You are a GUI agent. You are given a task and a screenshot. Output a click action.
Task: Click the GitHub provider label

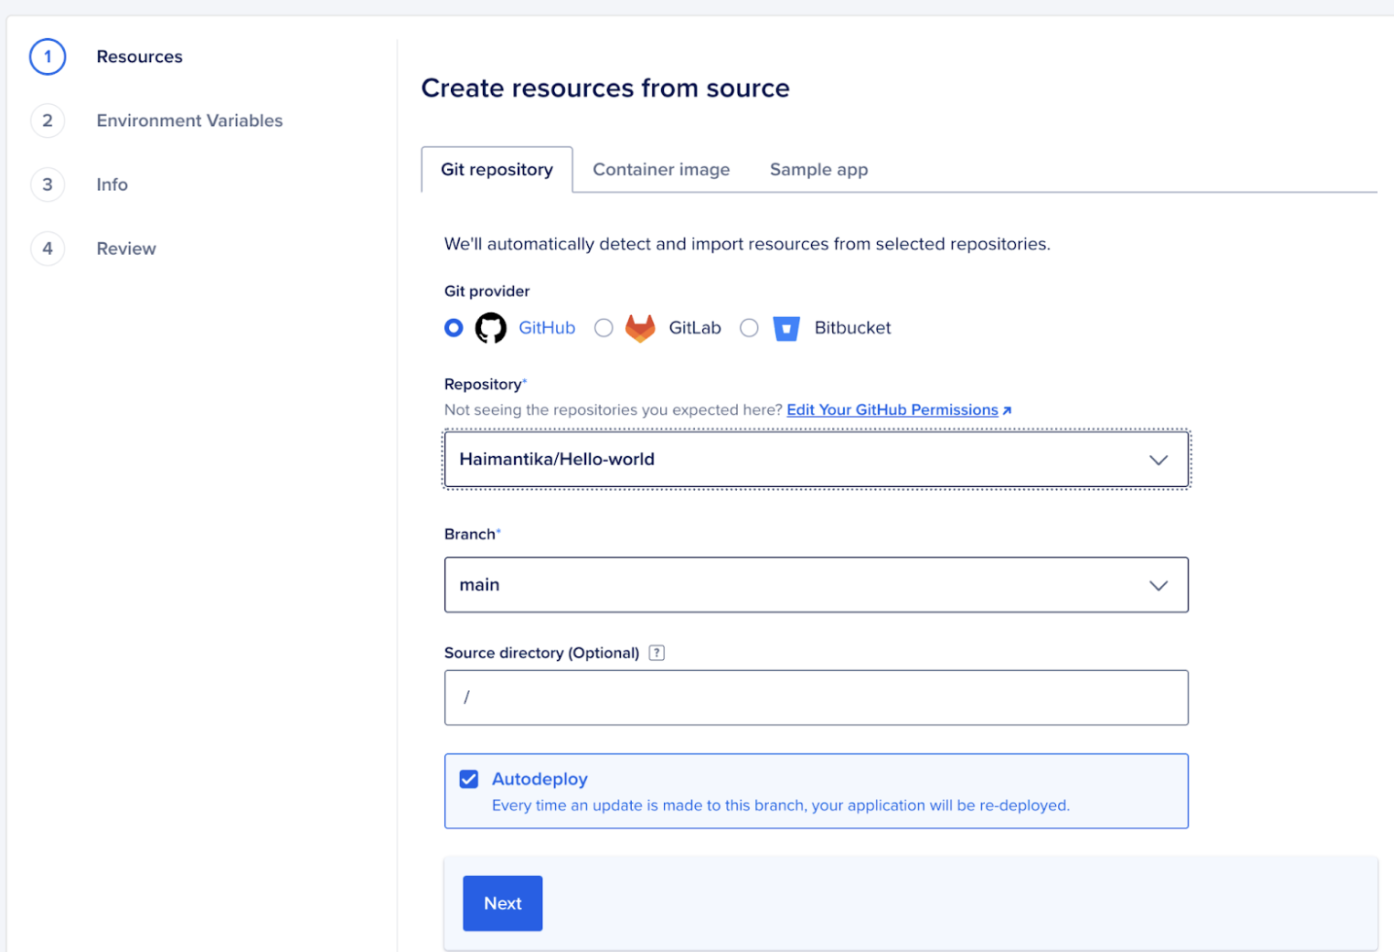(x=547, y=328)
